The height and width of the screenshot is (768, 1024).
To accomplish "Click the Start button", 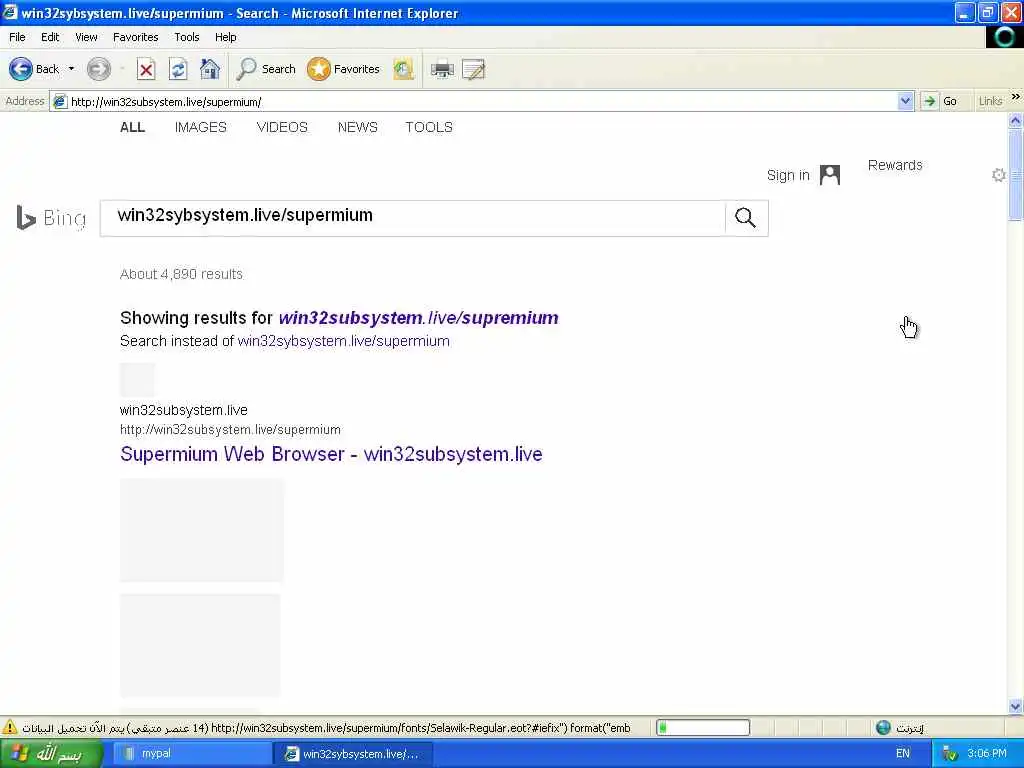I will click(51, 754).
